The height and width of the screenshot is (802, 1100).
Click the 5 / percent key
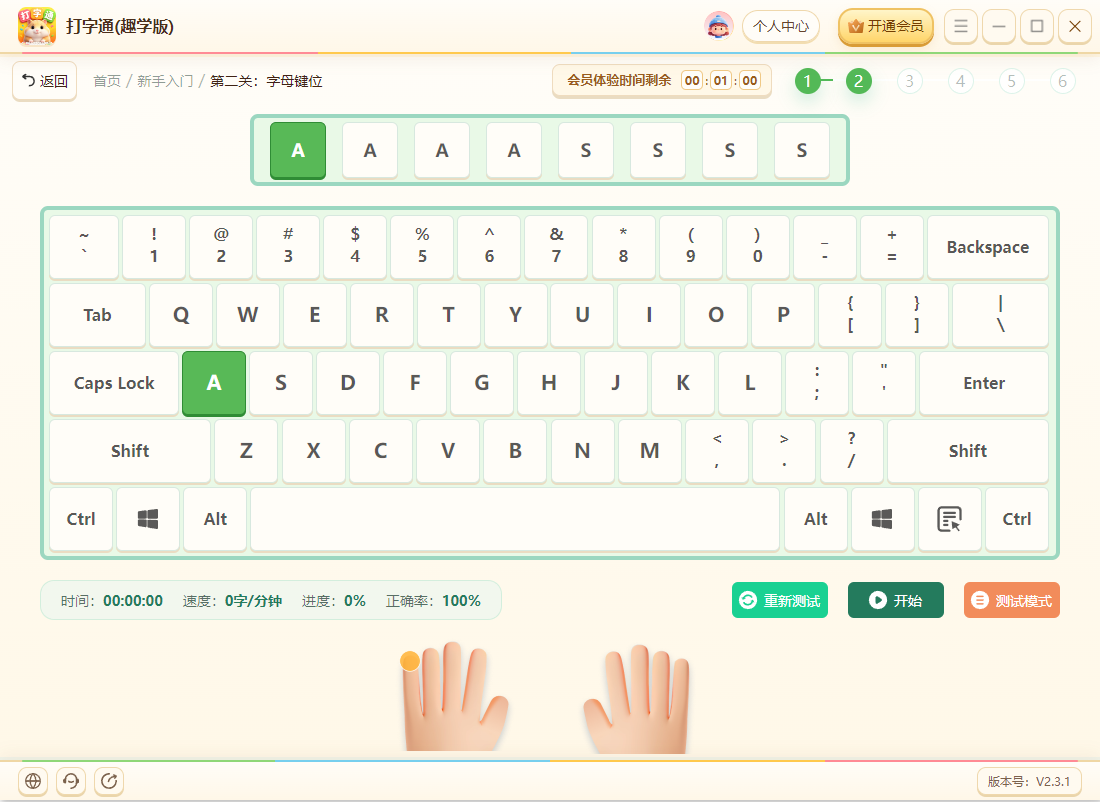(422, 247)
